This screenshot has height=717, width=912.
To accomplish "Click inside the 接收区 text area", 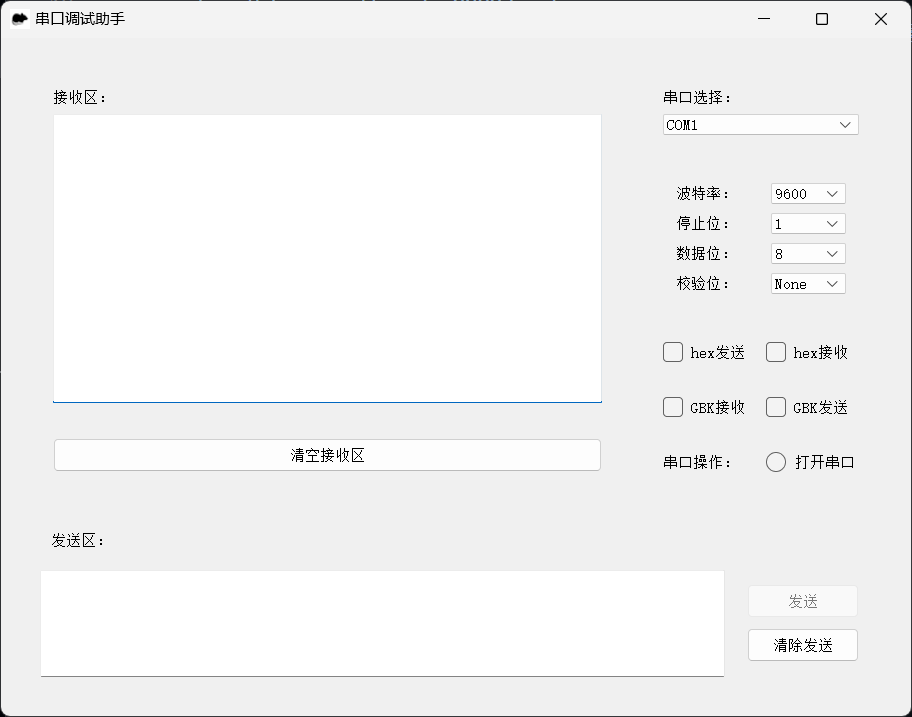I will pos(327,258).
